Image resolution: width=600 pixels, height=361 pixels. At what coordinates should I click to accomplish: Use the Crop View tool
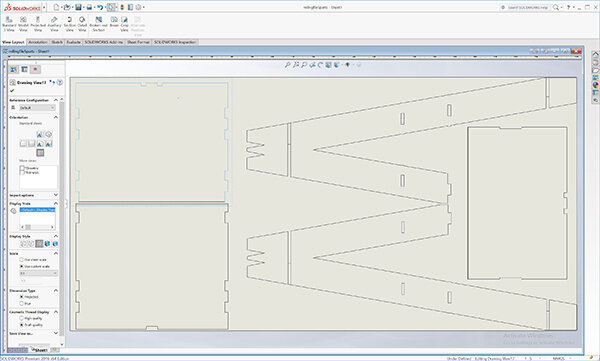(x=124, y=24)
